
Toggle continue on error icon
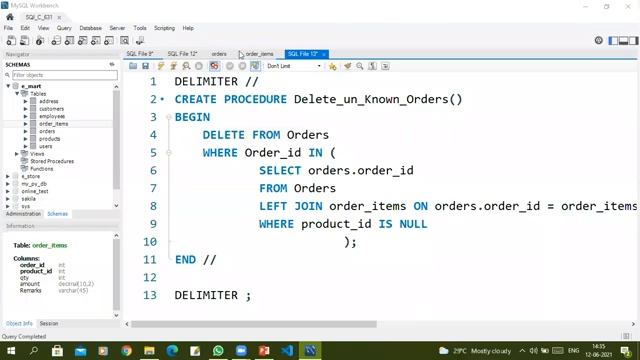pyautogui.click(x=214, y=66)
